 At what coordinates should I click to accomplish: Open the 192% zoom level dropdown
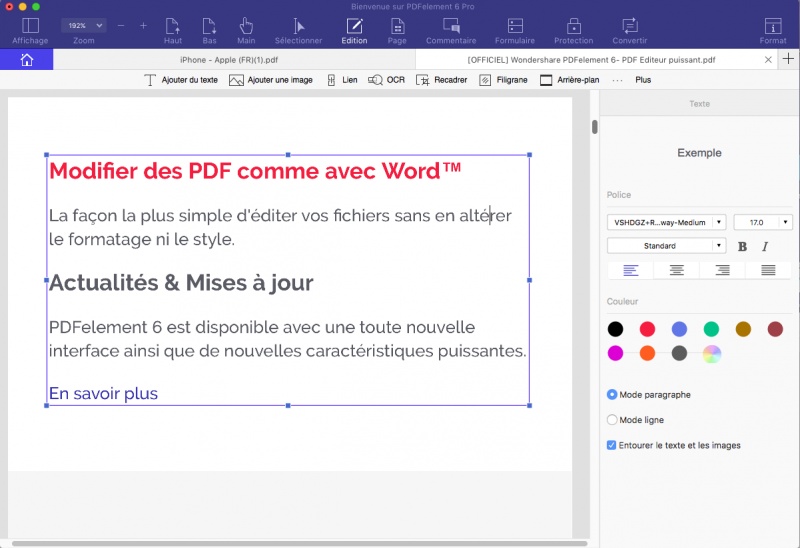click(84, 26)
